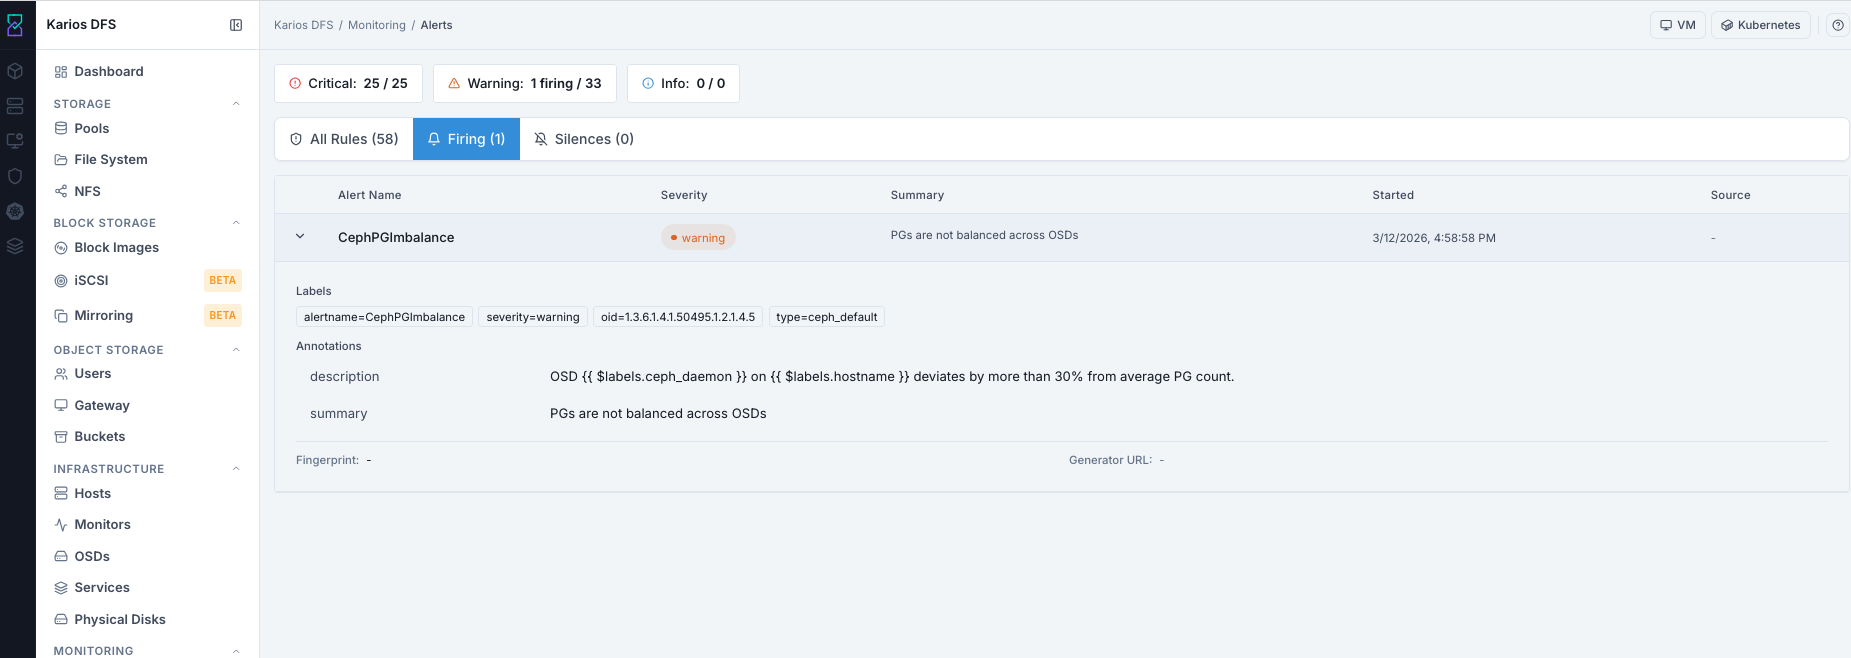This screenshot has height=658, width=1851.
Task: Open the help icon at top right
Action: pyautogui.click(x=1838, y=25)
